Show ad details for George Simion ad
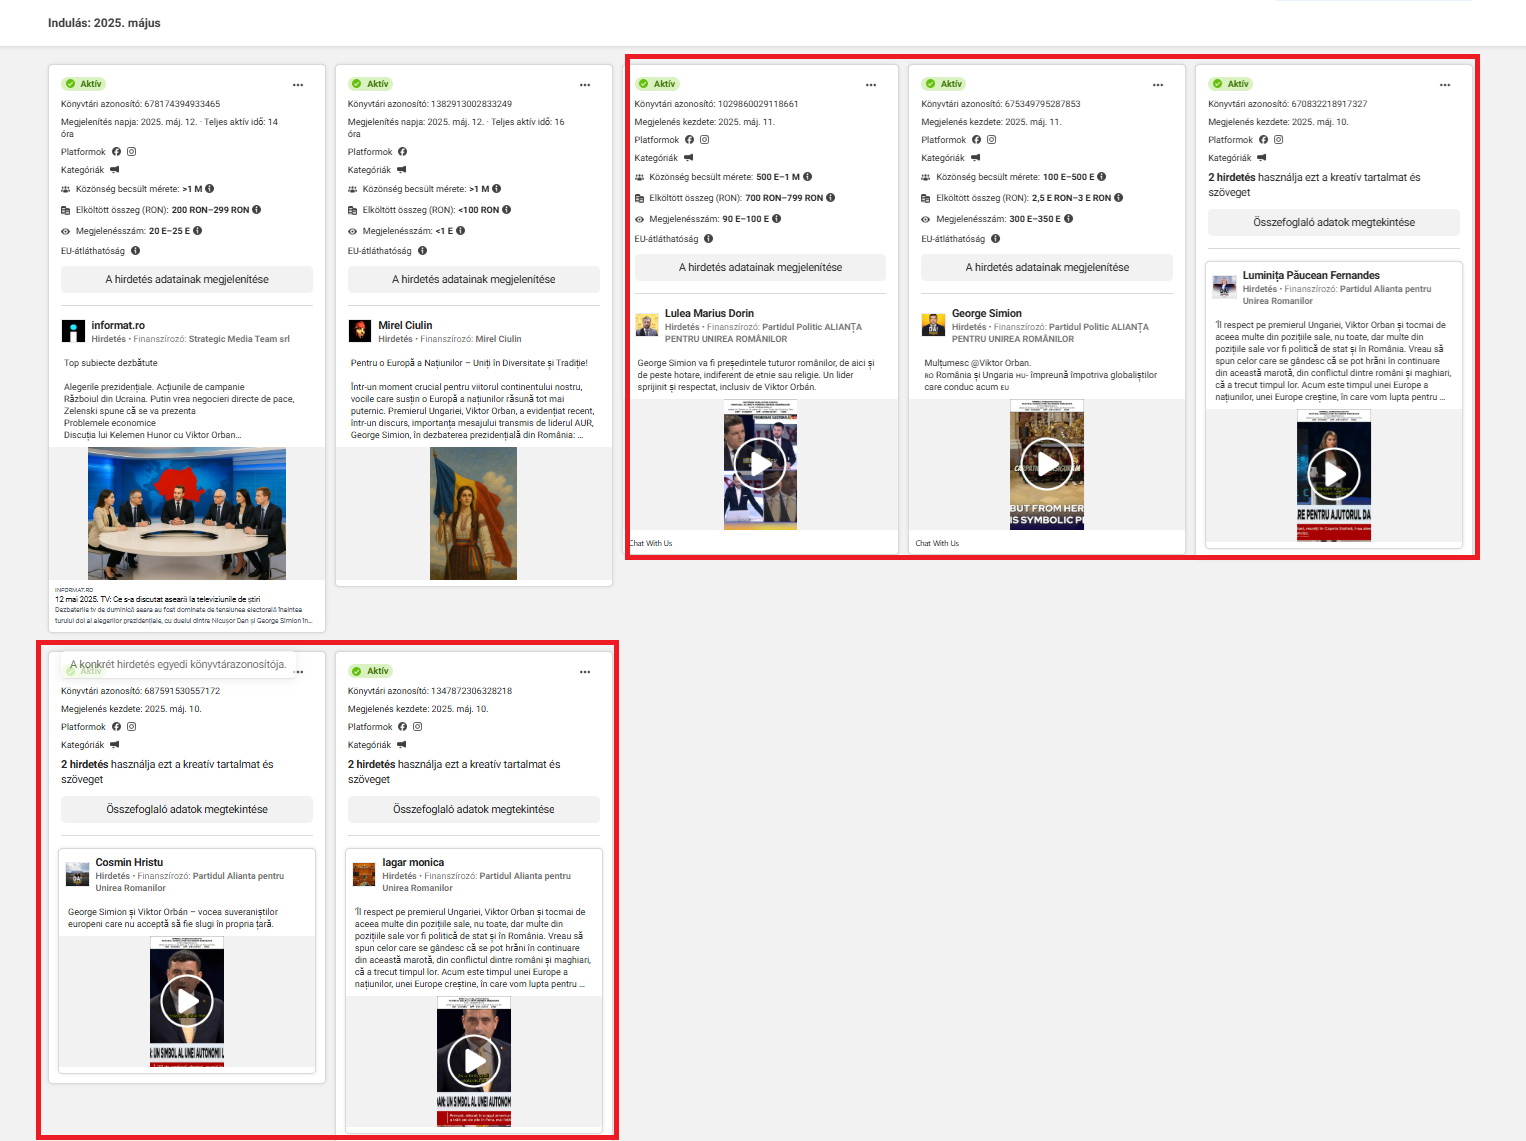This screenshot has width=1526, height=1141. coord(1047,268)
